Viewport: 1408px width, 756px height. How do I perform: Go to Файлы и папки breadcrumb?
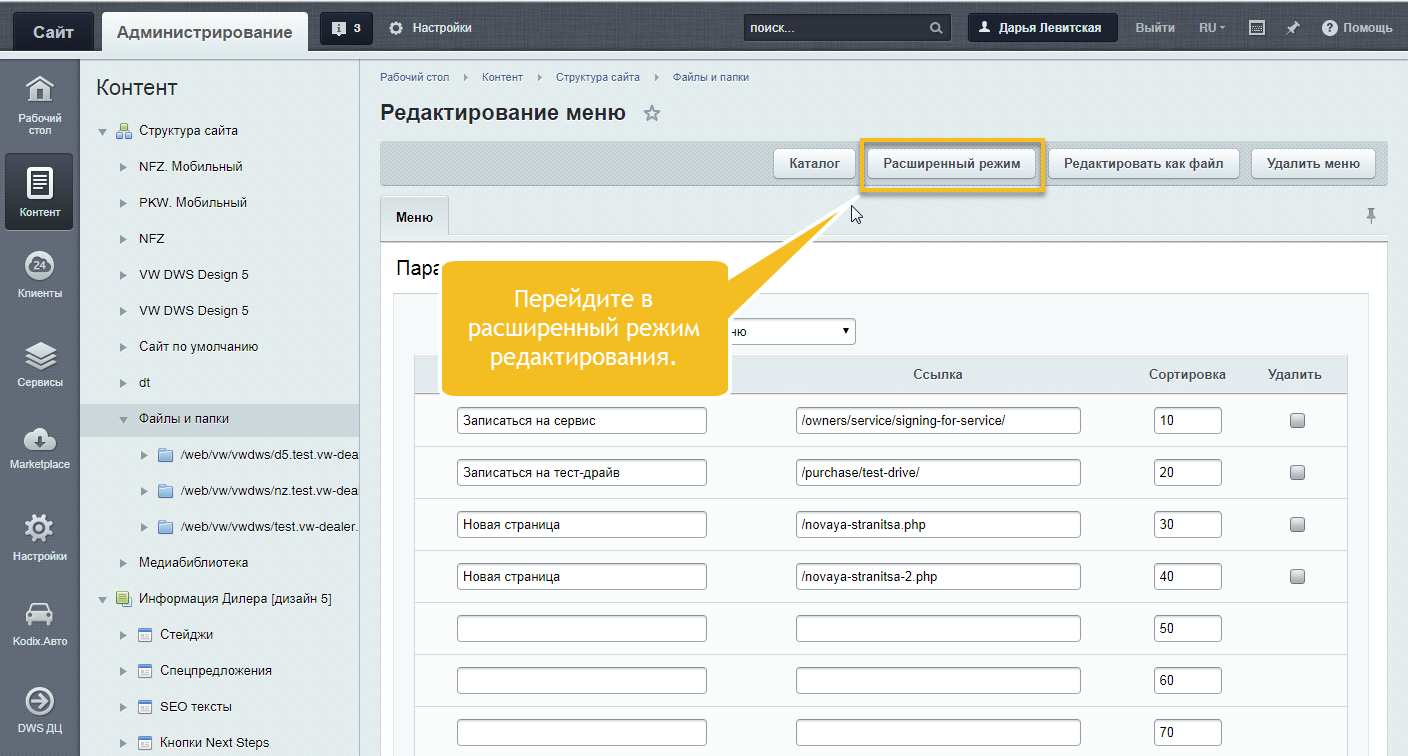(710, 77)
